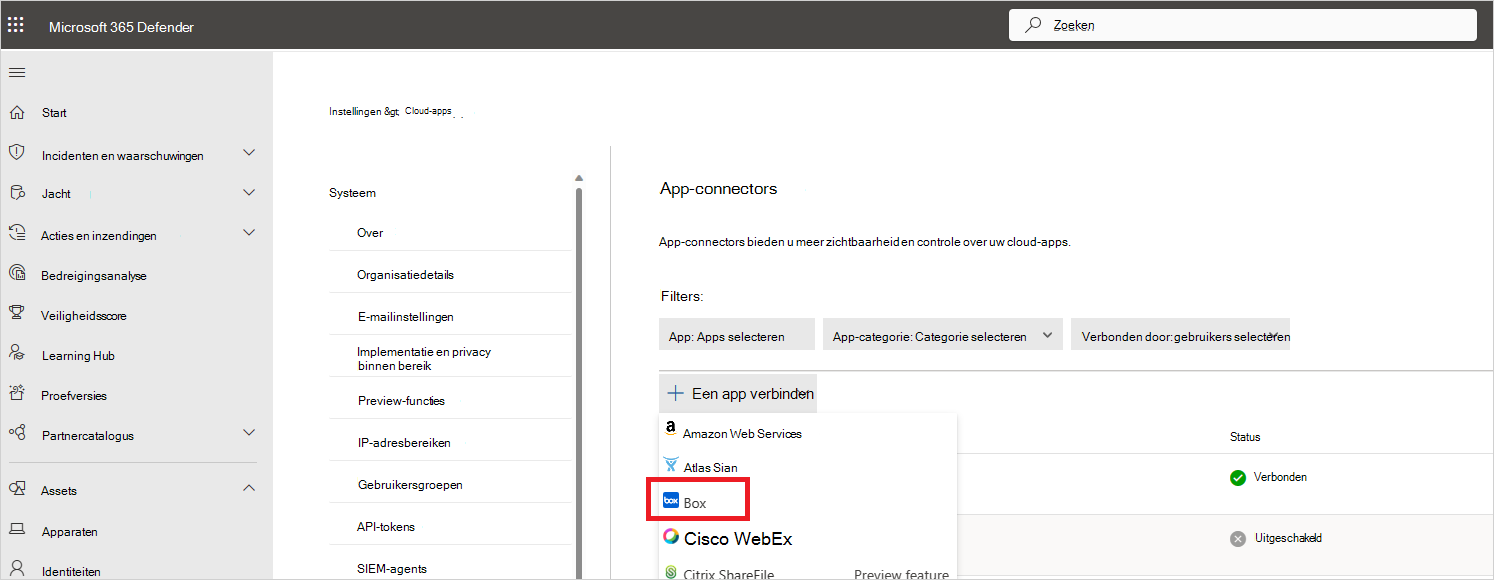This screenshot has height=580, width=1494.
Task: Open the app launcher waffle icon
Action: [16, 26]
